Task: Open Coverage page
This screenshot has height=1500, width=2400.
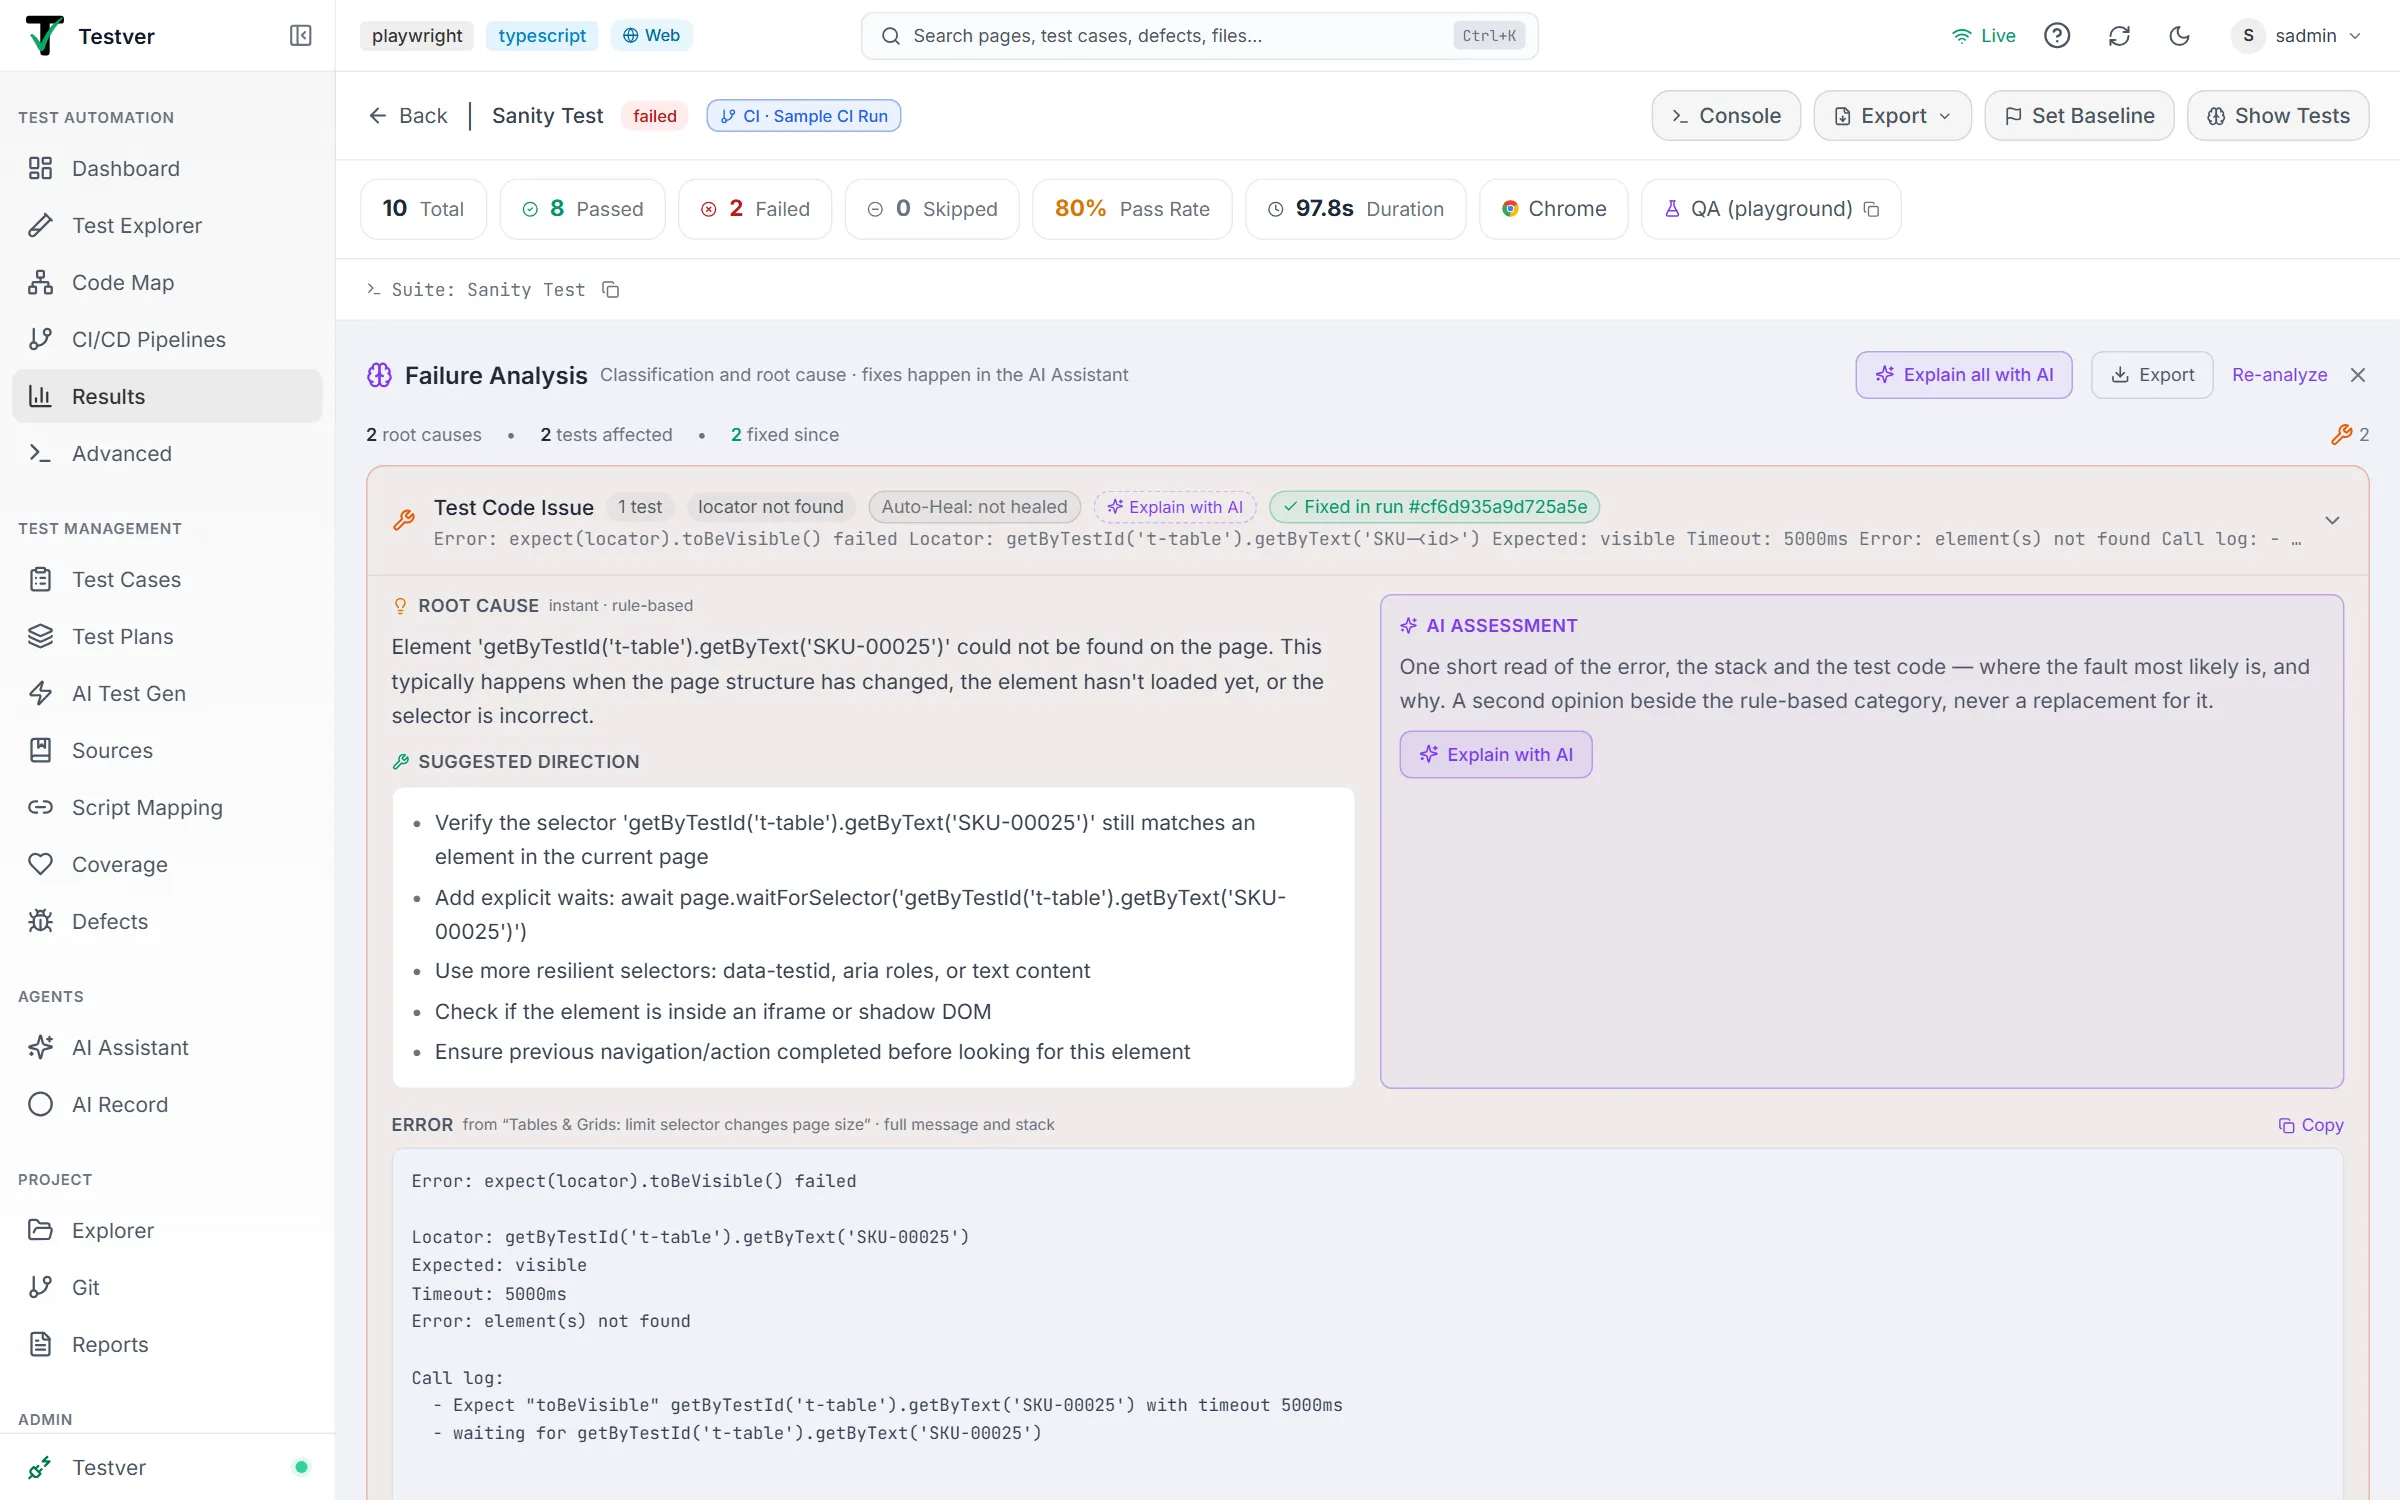Action: coord(167,864)
